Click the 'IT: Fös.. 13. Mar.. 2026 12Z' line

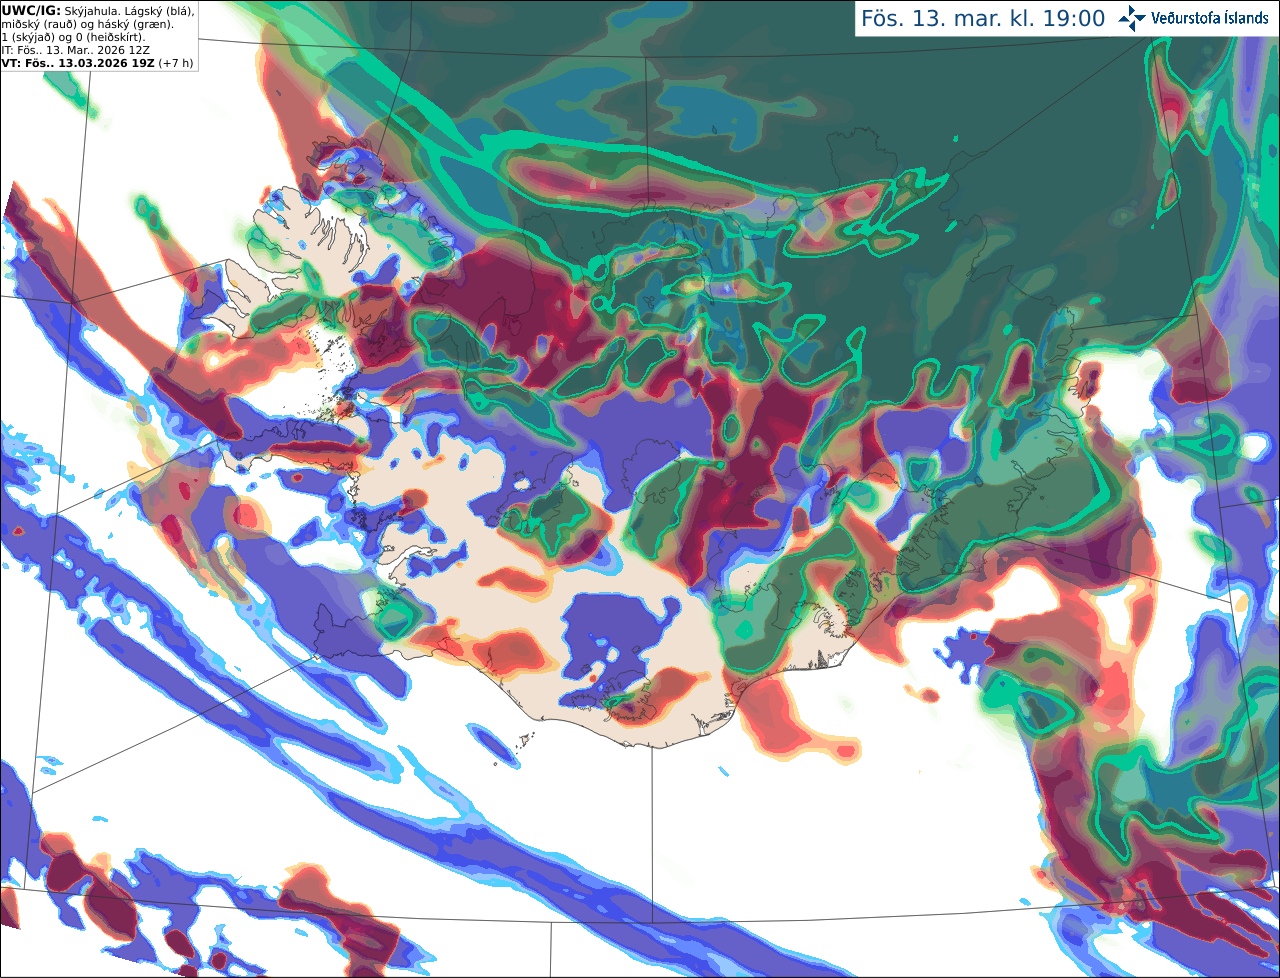[x=76, y=49]
